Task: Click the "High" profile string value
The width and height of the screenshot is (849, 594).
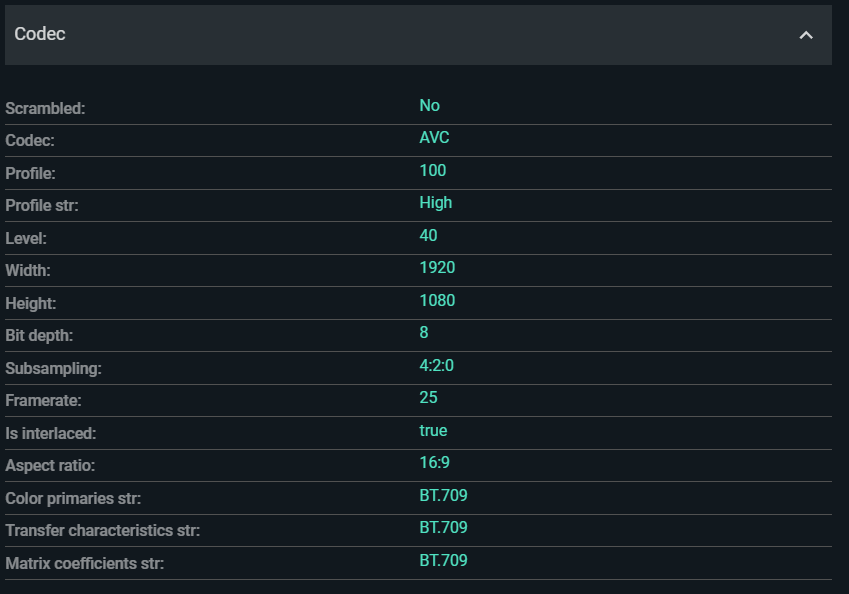Action: click(x=436, y=203)
